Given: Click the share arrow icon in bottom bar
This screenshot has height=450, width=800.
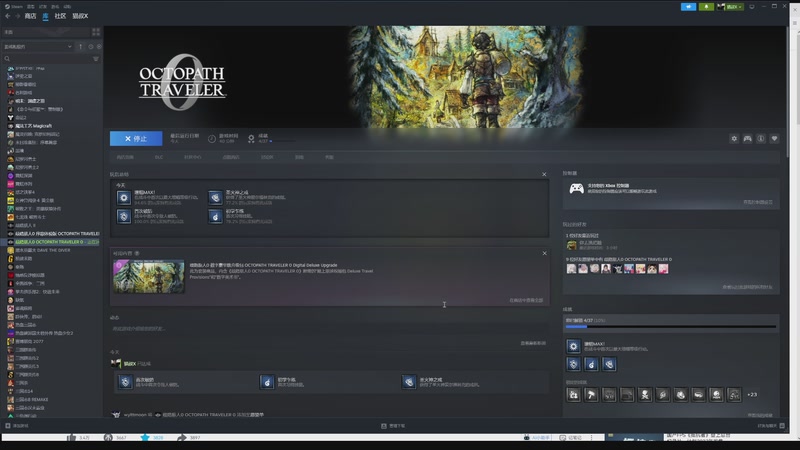Looking at the screenshot, I should [x=182, y=437].
